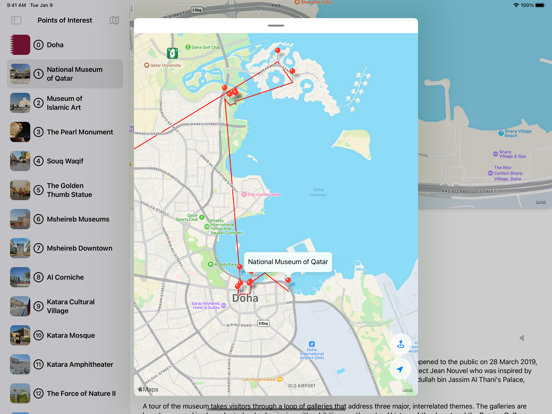
Task: Tap the Doha flag thumbnail
Action: click(20, 45)
